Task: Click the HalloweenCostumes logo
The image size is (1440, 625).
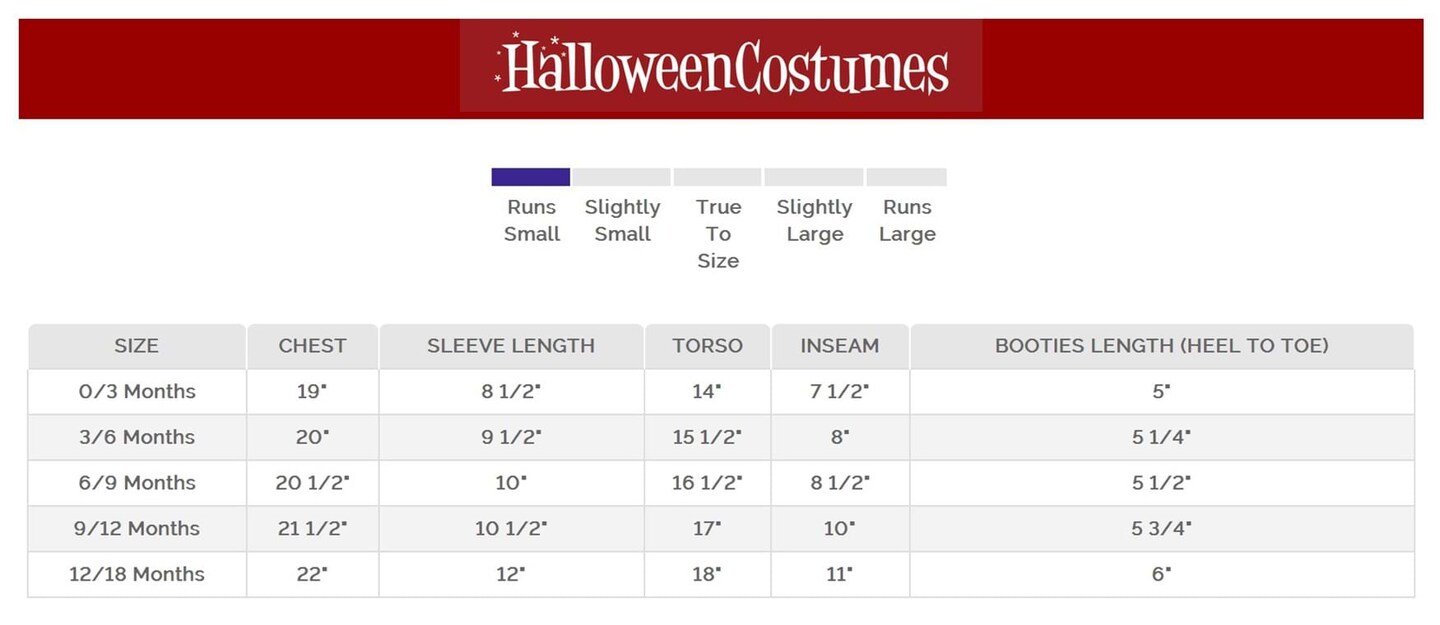Action: pos(721,66)
